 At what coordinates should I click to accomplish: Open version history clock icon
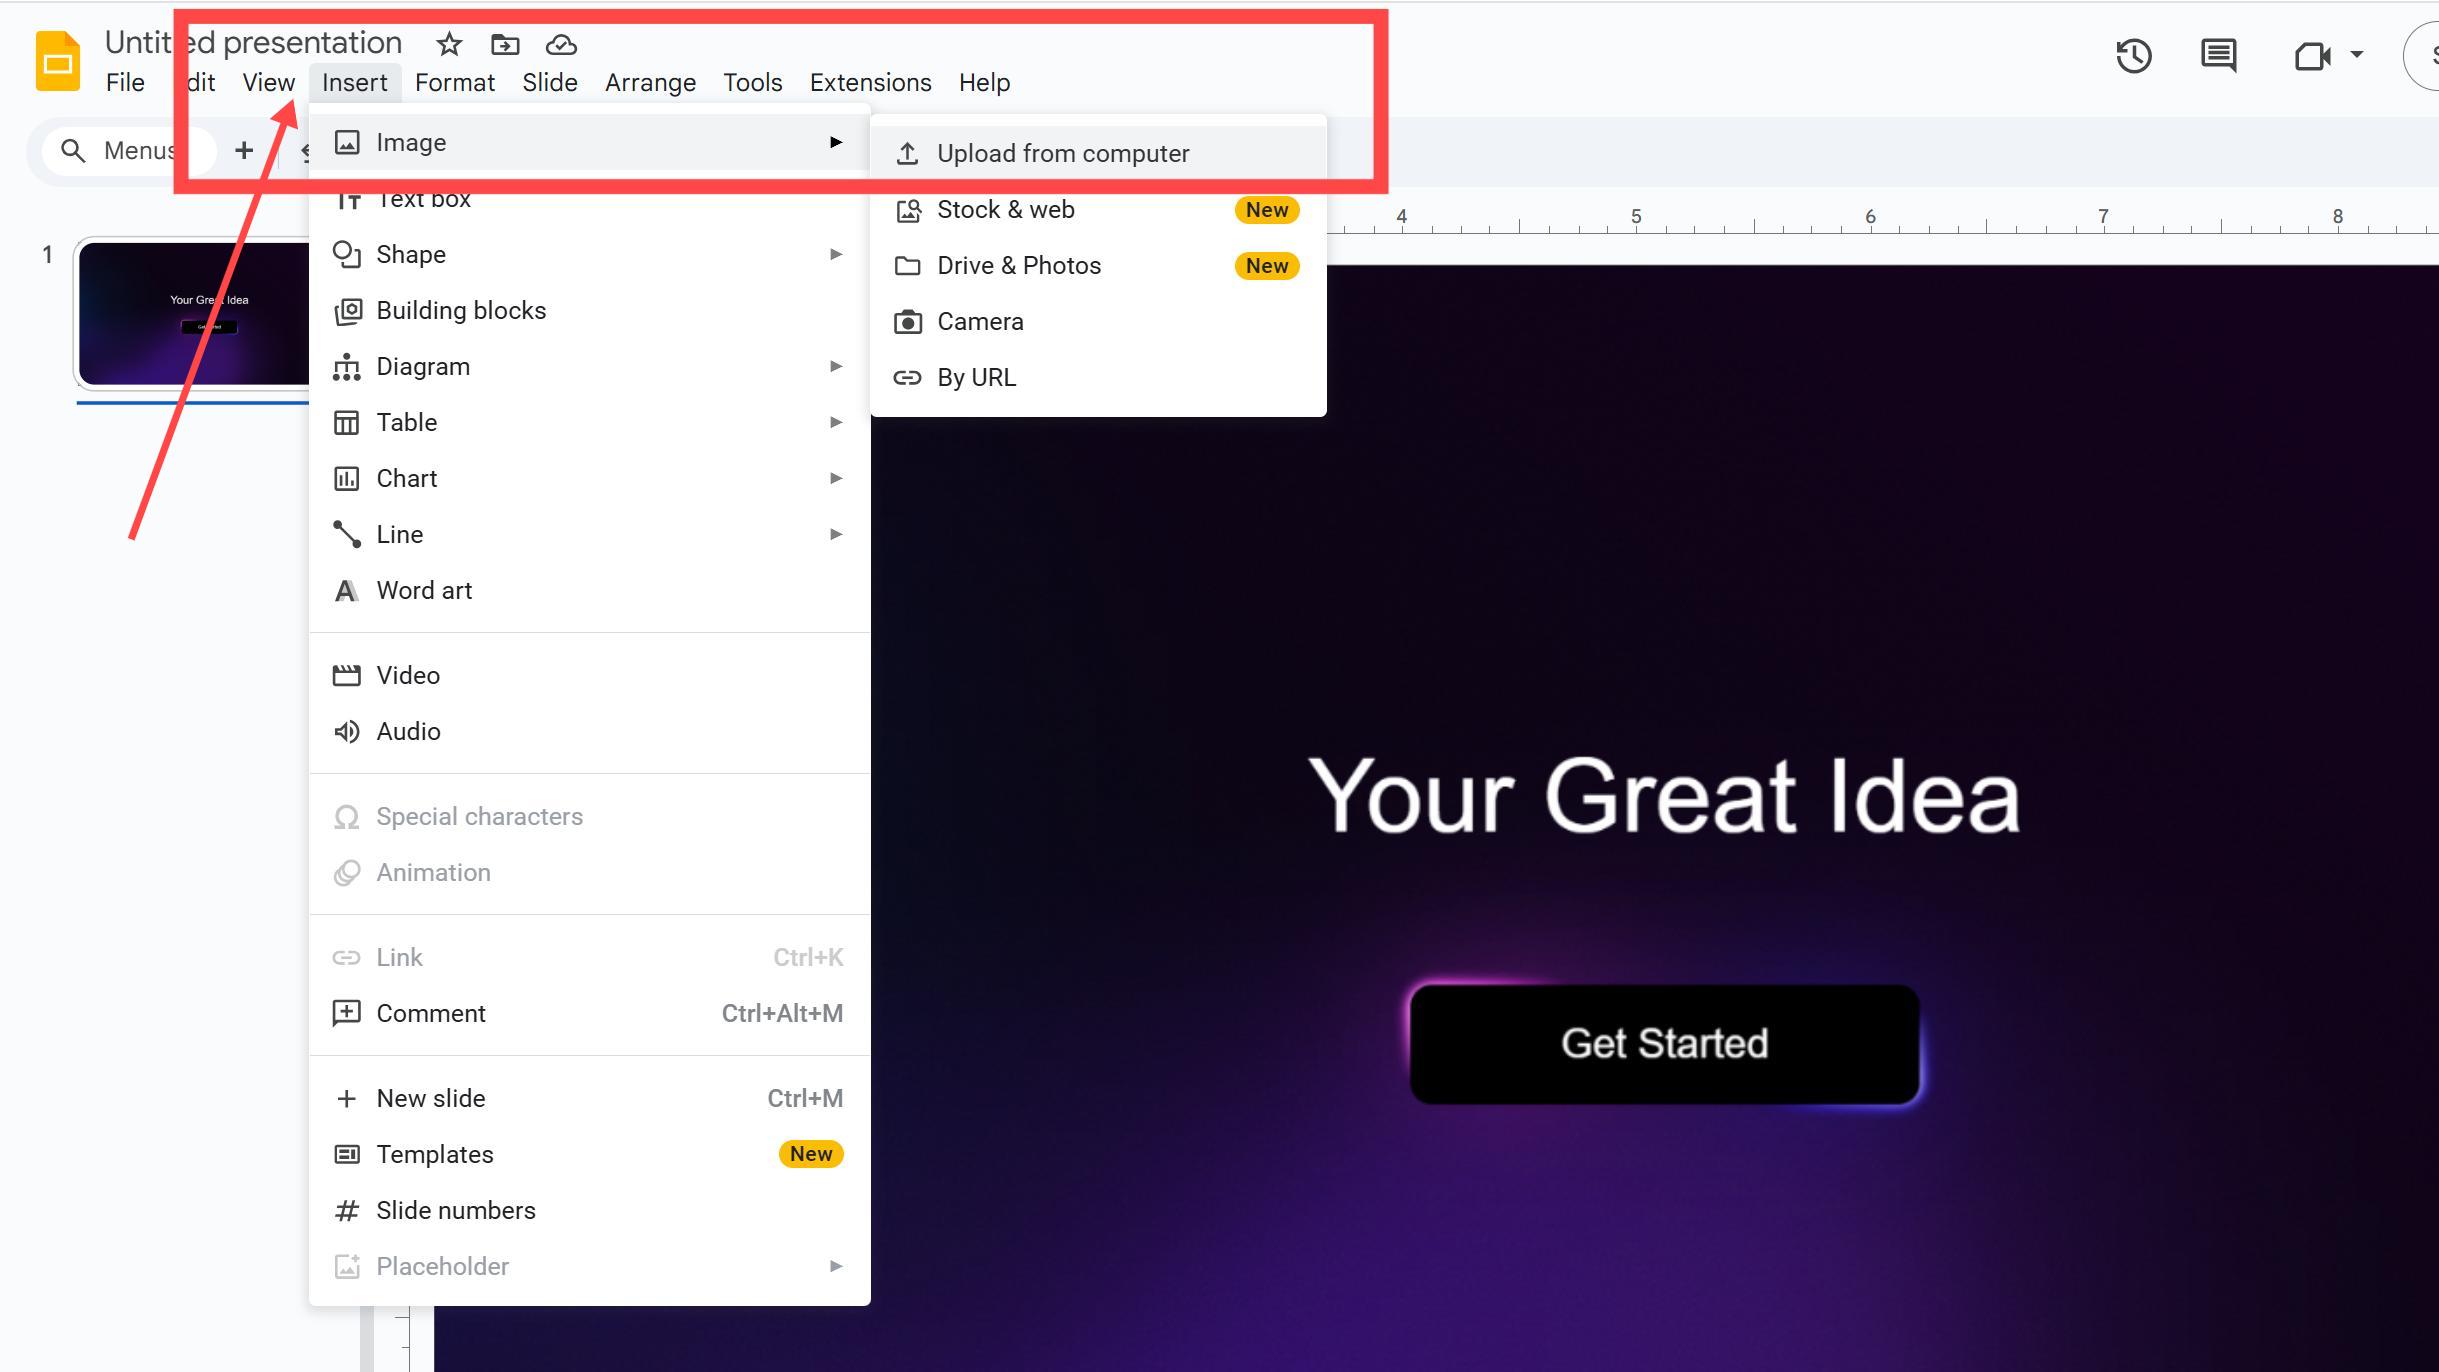click(2133, 55)
